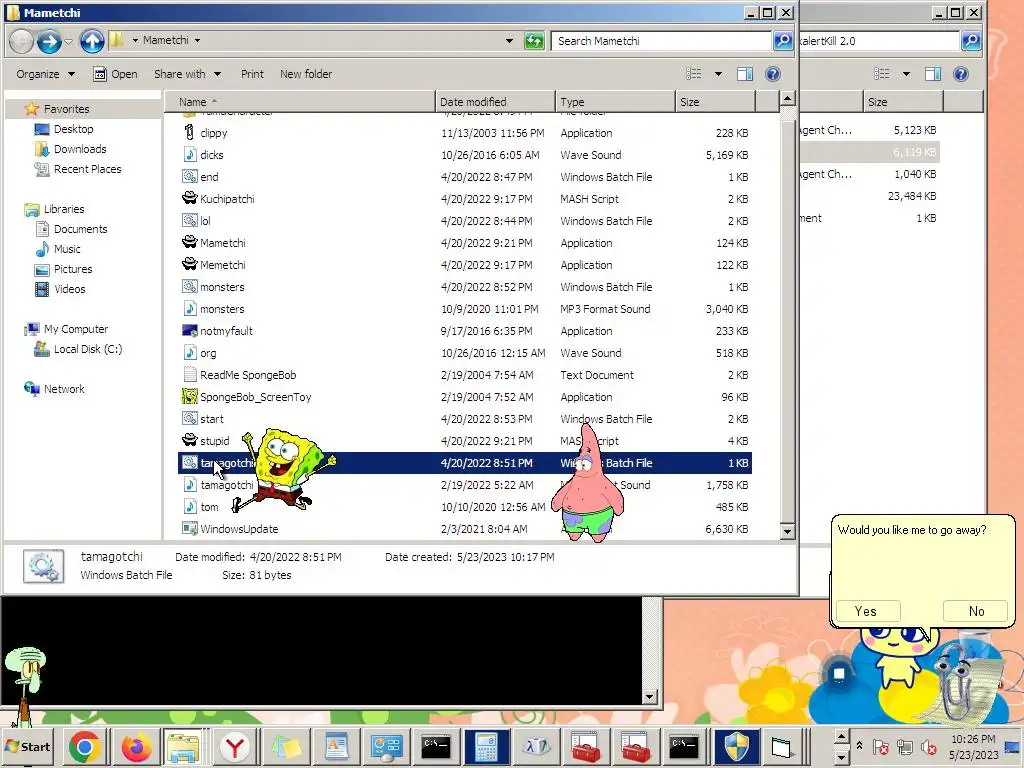The image size is (1024, 768).
Task: Select the clippy application file
Action: pos(464,133)
